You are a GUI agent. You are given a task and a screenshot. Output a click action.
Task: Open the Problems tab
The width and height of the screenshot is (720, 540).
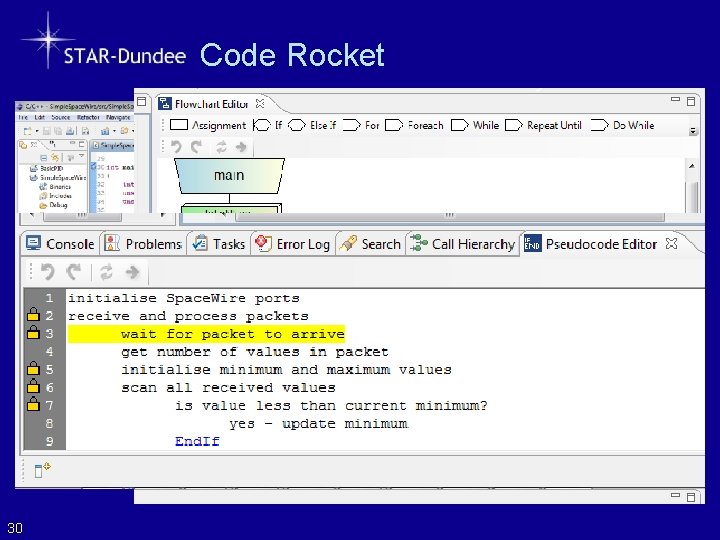(143, 244)
